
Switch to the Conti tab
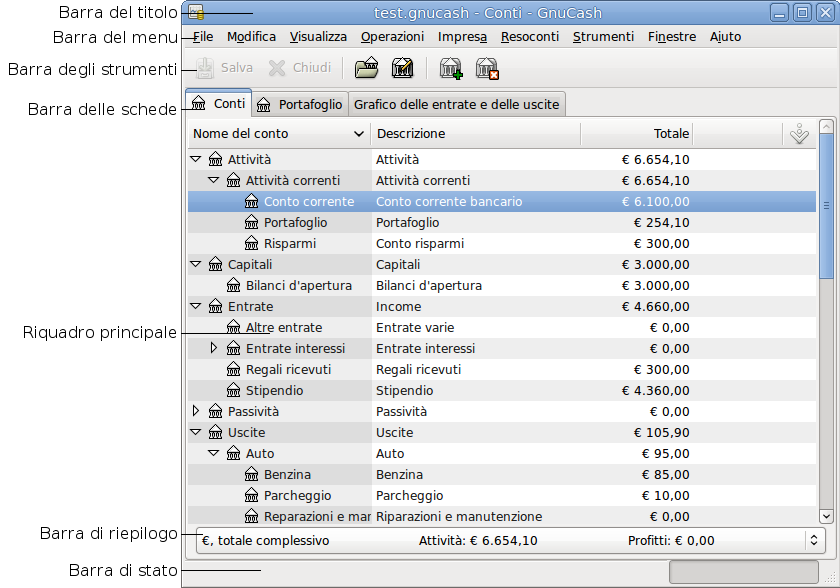point(219,103)
